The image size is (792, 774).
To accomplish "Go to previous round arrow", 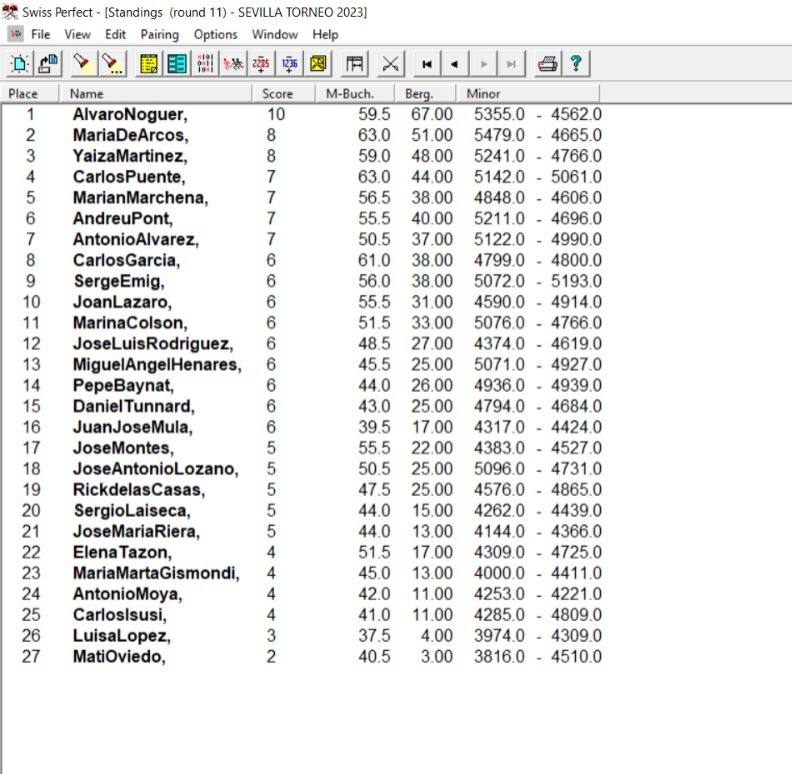I will (455, 64).
